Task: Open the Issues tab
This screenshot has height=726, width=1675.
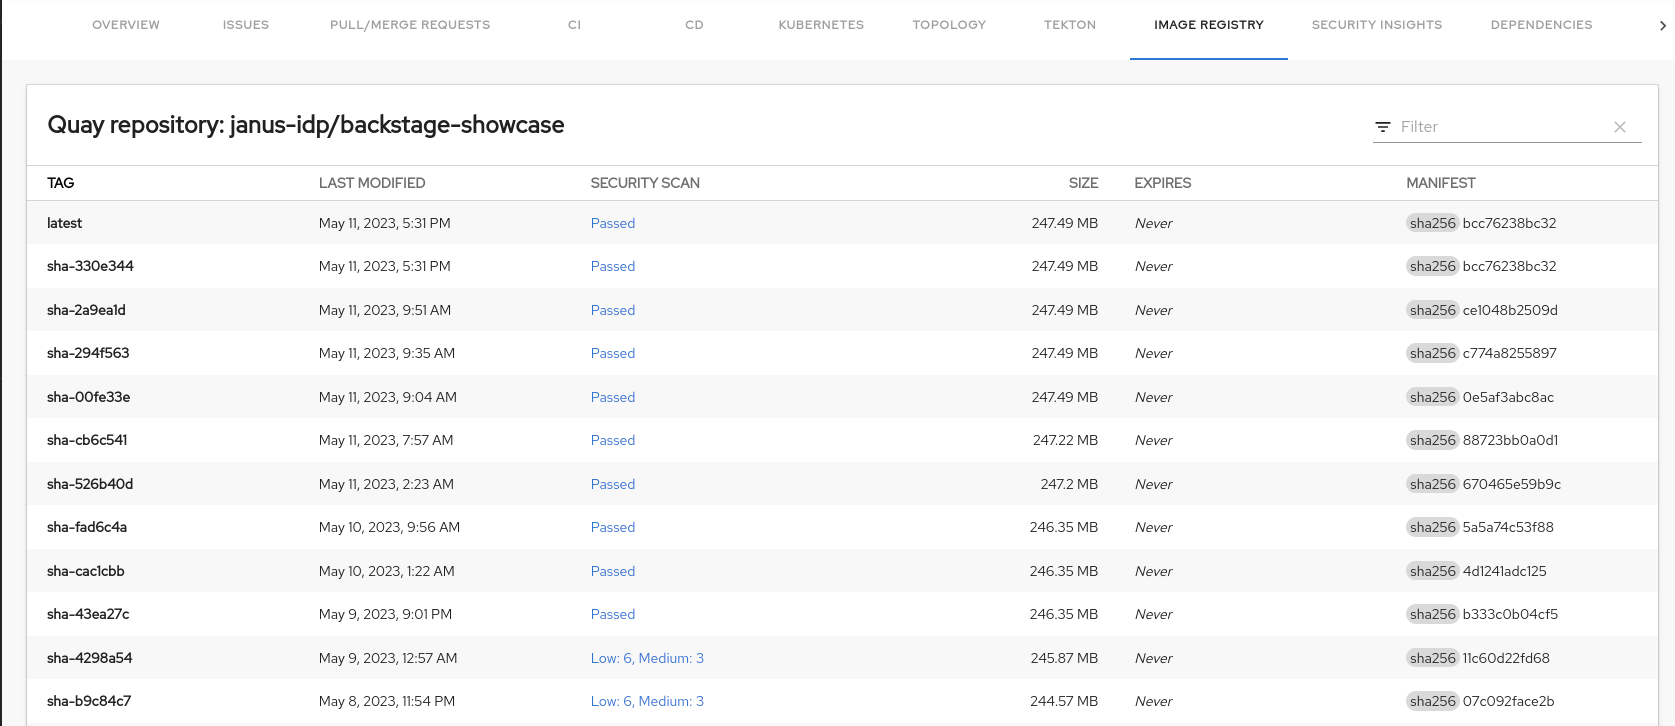Action: click(x=245, y=25)
